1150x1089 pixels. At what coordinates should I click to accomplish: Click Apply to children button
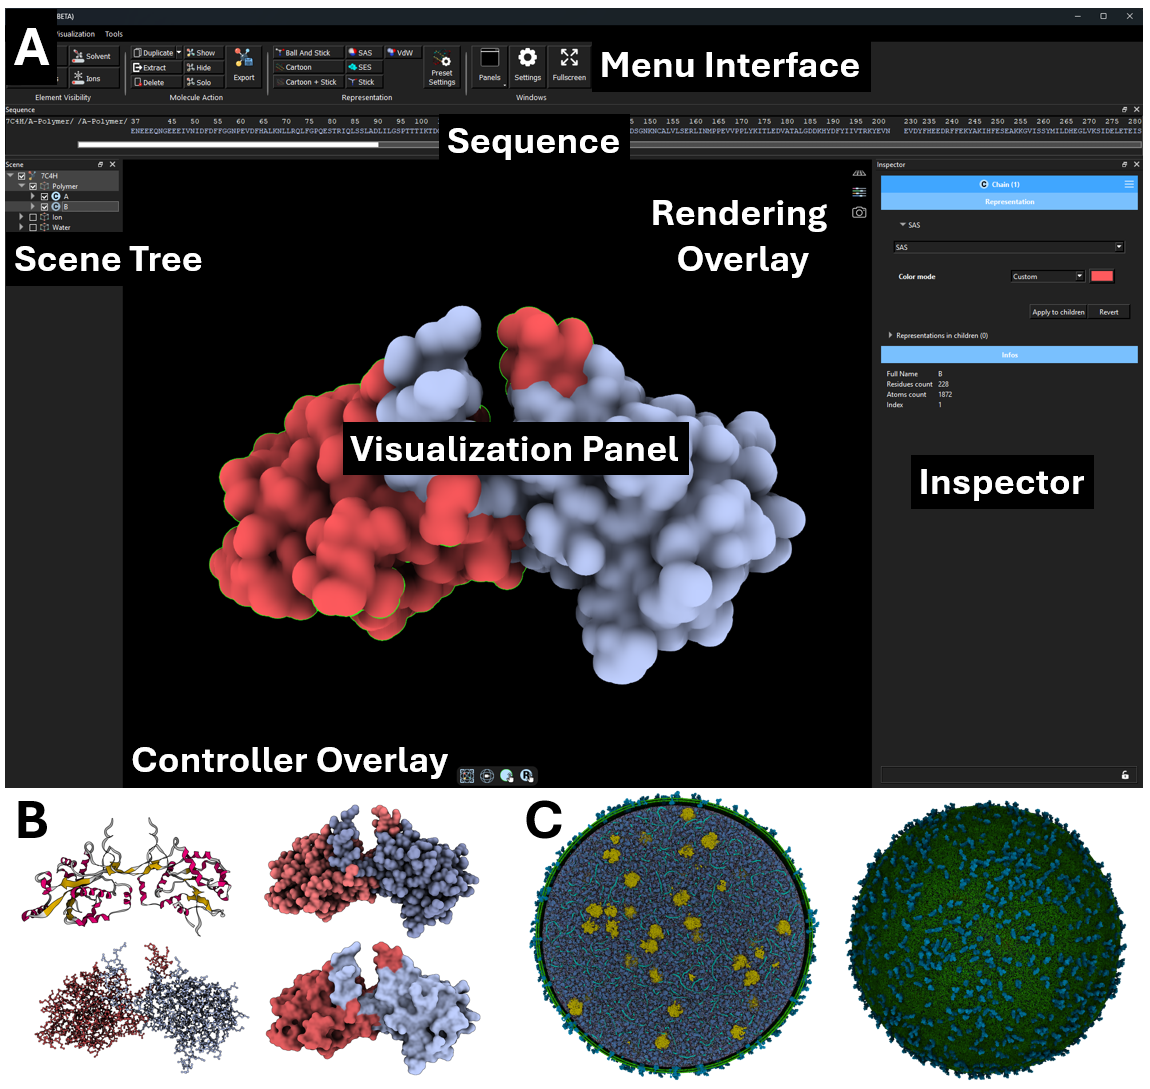pyautogui.click(x=1058, y=312)
